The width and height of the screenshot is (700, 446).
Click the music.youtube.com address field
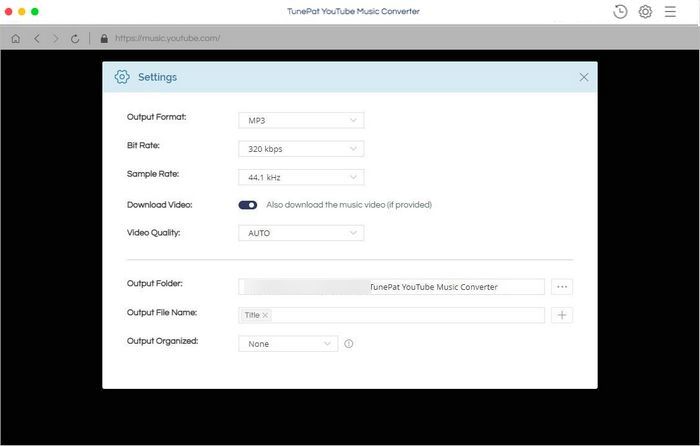coord(167,38)
